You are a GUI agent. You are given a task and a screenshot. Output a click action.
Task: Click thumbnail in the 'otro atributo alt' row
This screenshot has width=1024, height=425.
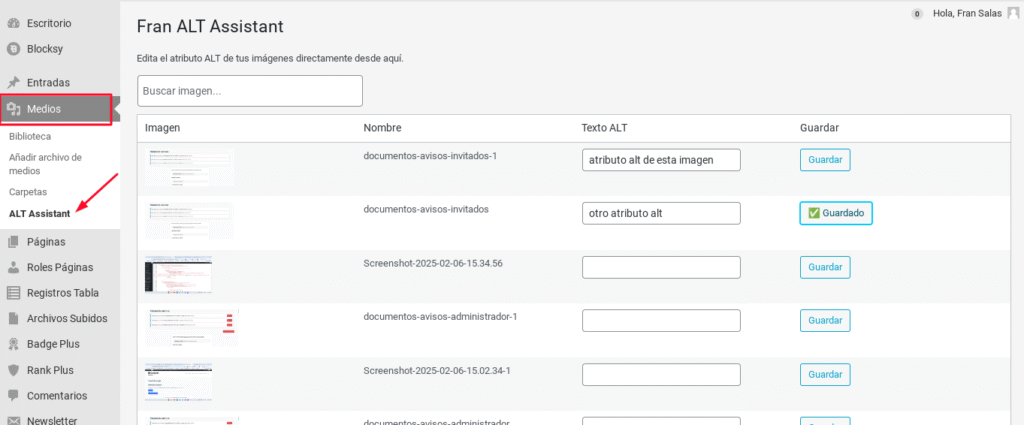click(x=189, y=221)
